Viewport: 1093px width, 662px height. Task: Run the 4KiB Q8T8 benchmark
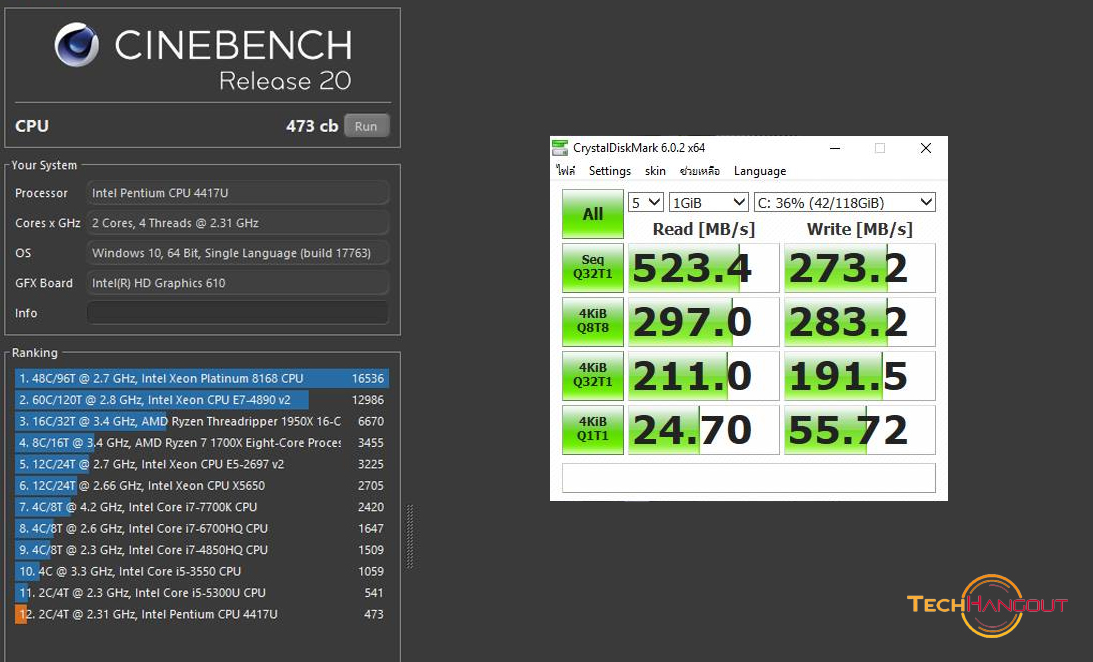coord(593,321)
